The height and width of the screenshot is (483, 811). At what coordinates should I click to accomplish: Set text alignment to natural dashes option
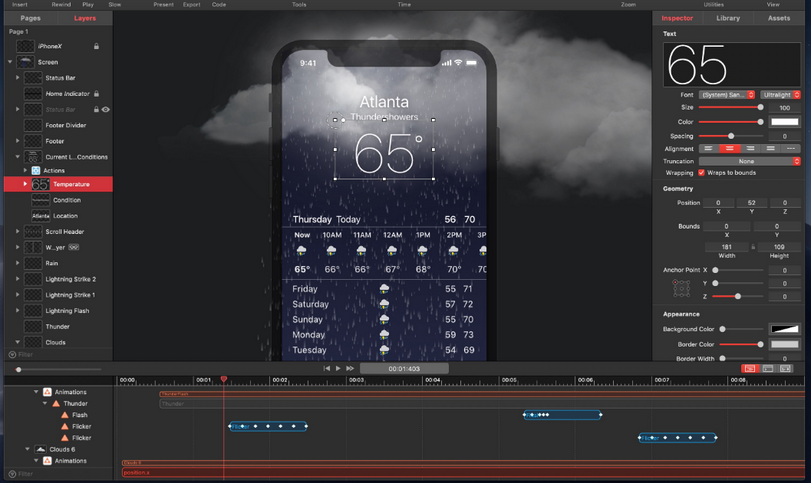click(790, 148)
